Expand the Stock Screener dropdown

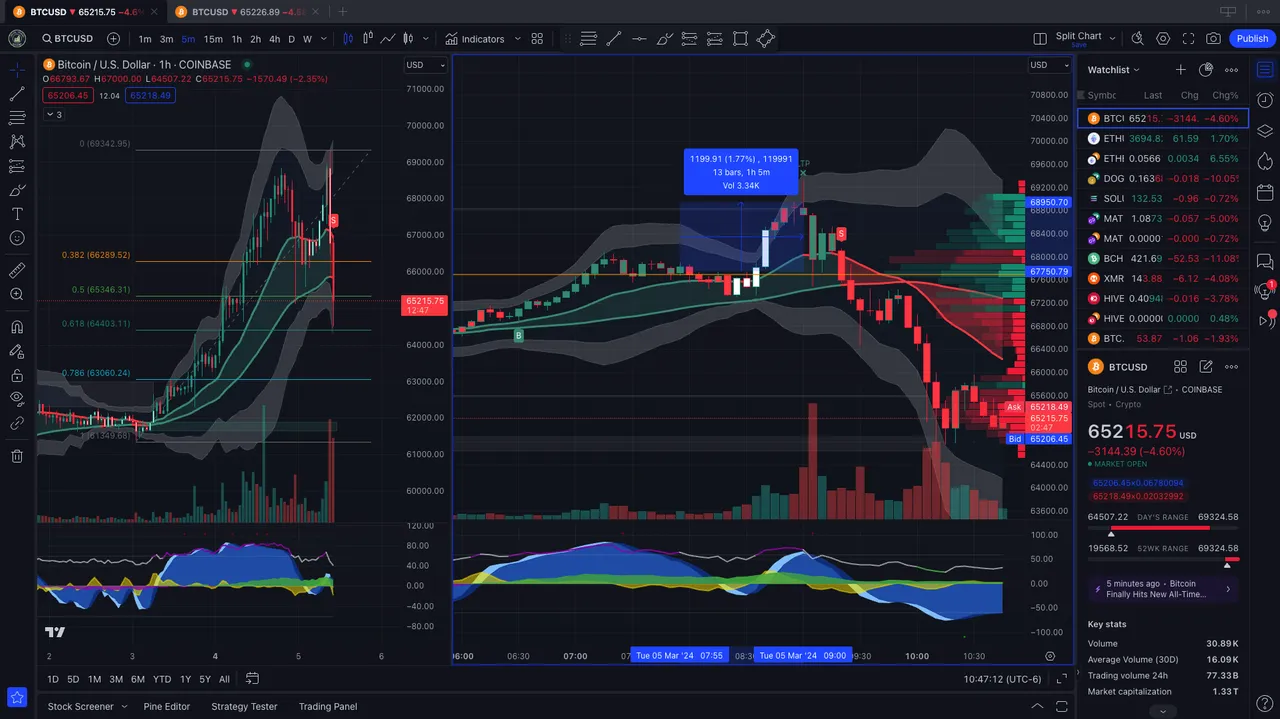point(125,706)
